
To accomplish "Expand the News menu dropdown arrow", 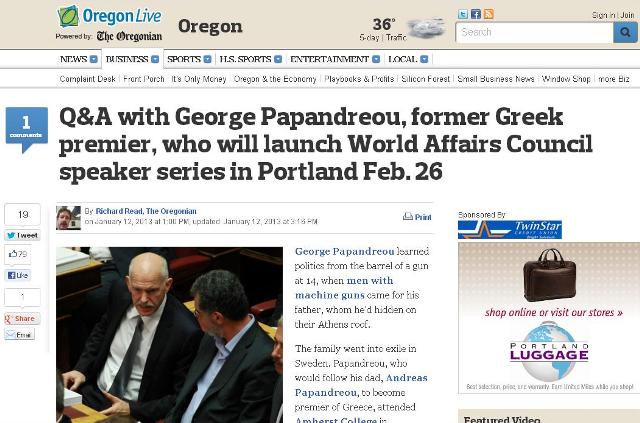I will click(93, 59).
